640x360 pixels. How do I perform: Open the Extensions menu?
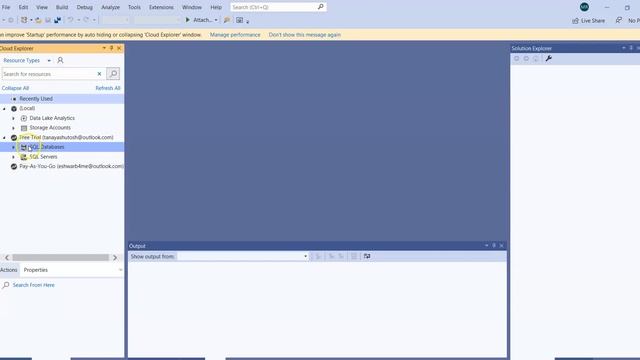(x=161, y=7)
